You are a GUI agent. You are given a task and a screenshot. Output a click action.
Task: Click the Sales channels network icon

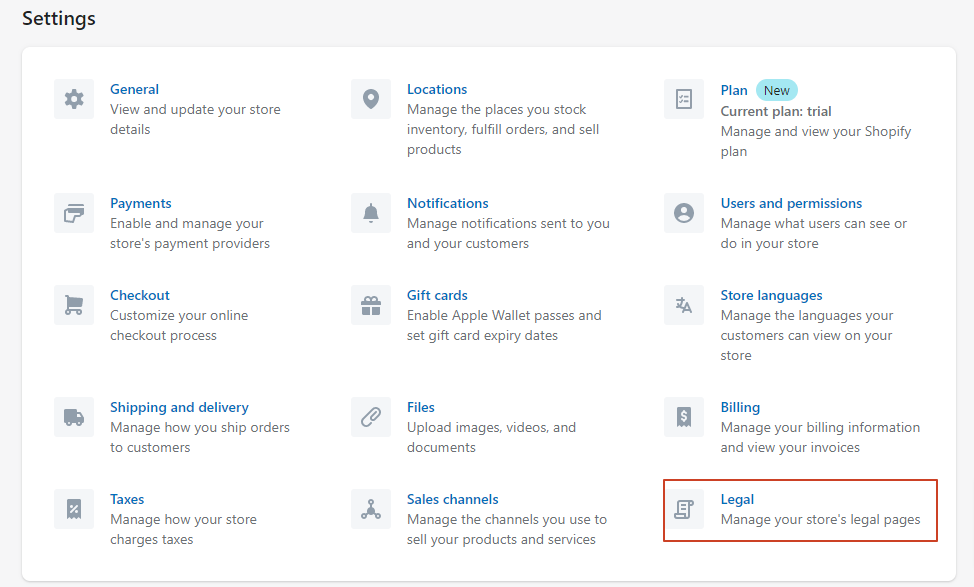coord(371,509)
